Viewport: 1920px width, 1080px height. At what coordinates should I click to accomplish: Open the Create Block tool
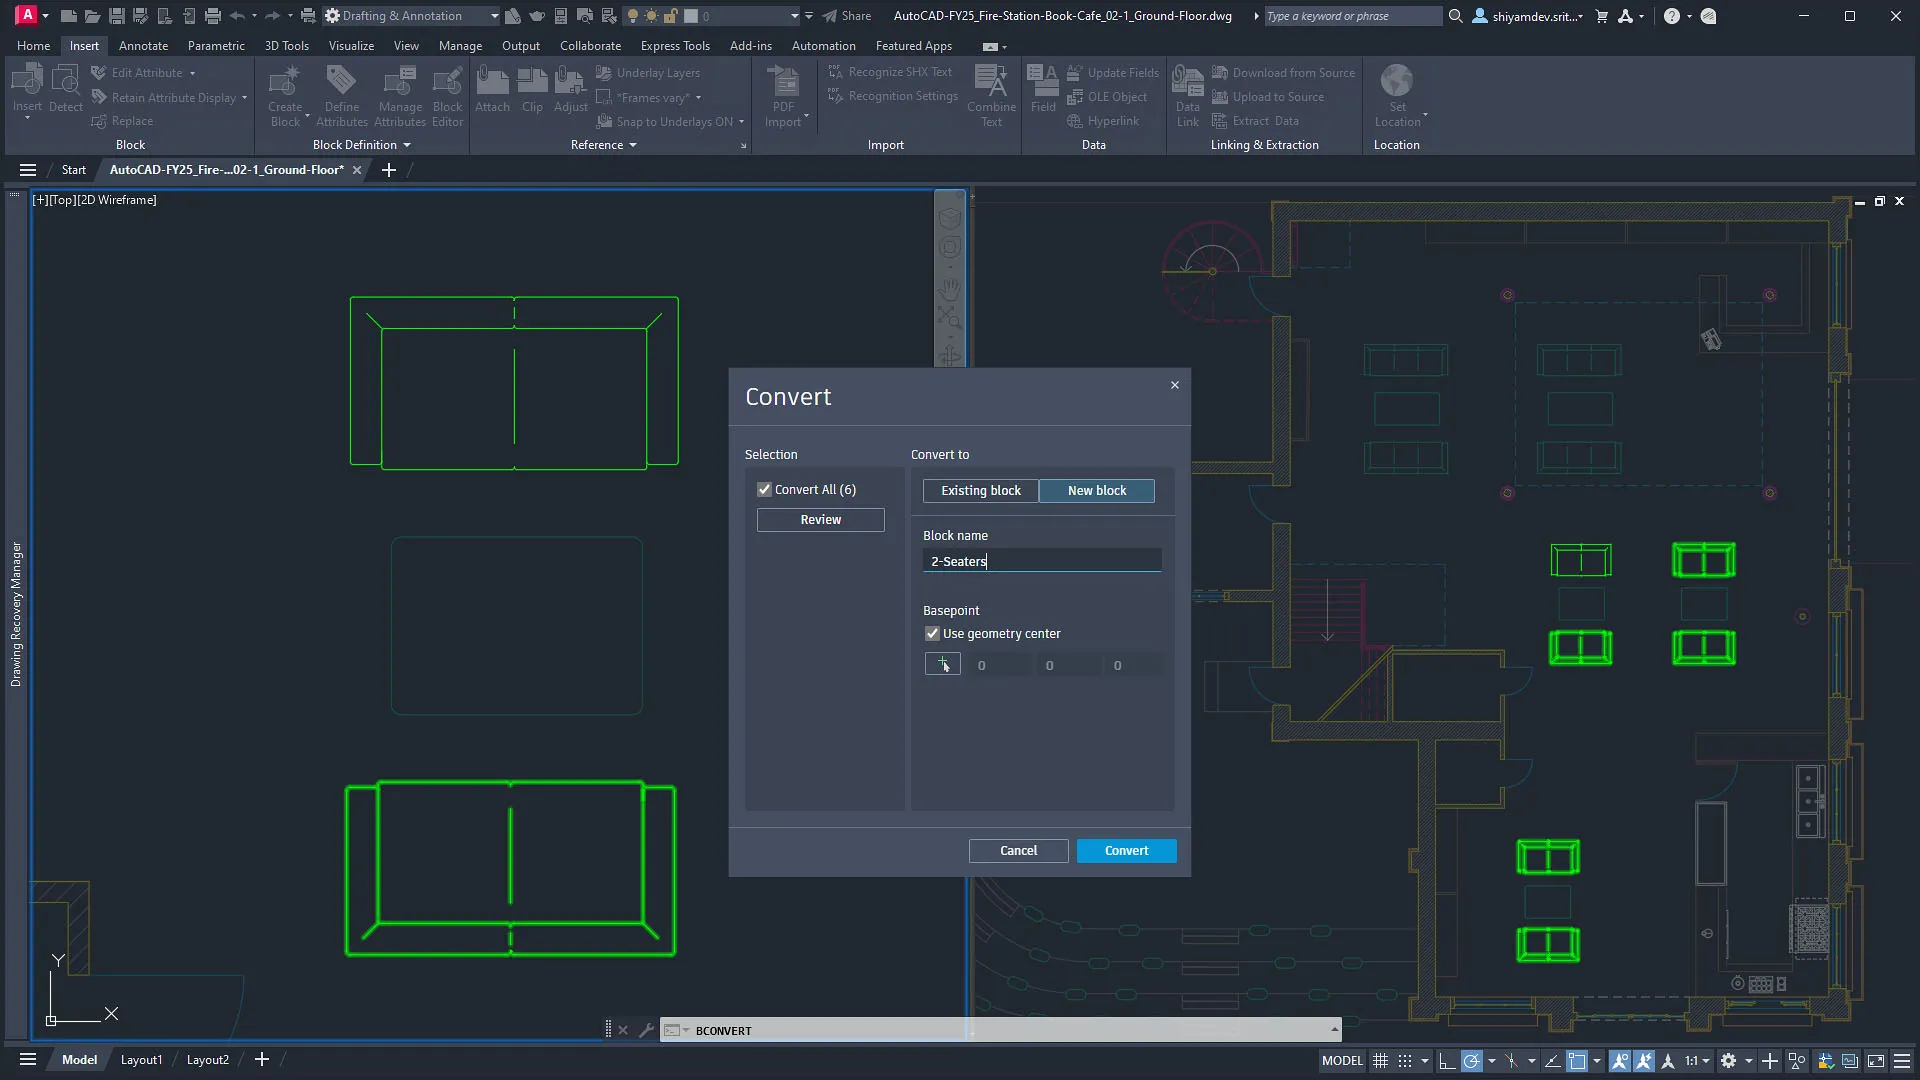285,95
